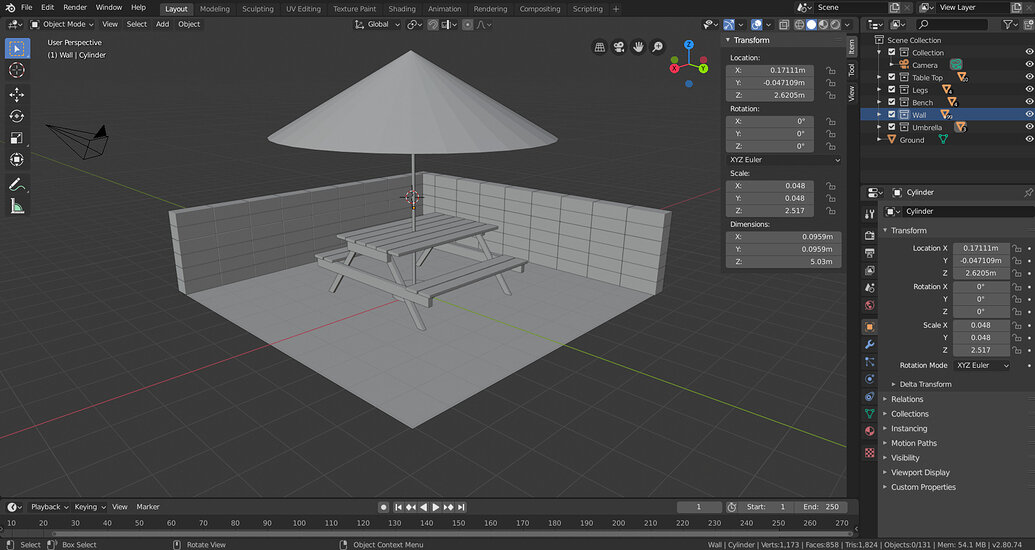Open the Object properties tab icon
Viewport: 1035px width, 550px height.
[869, 327]
